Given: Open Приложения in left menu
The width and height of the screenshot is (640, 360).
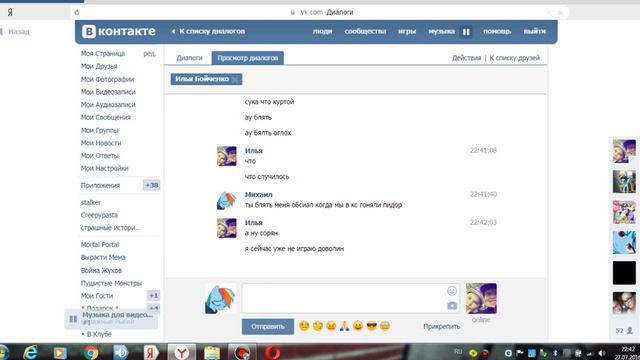Looking at the screenshot, I should (100, 185).
